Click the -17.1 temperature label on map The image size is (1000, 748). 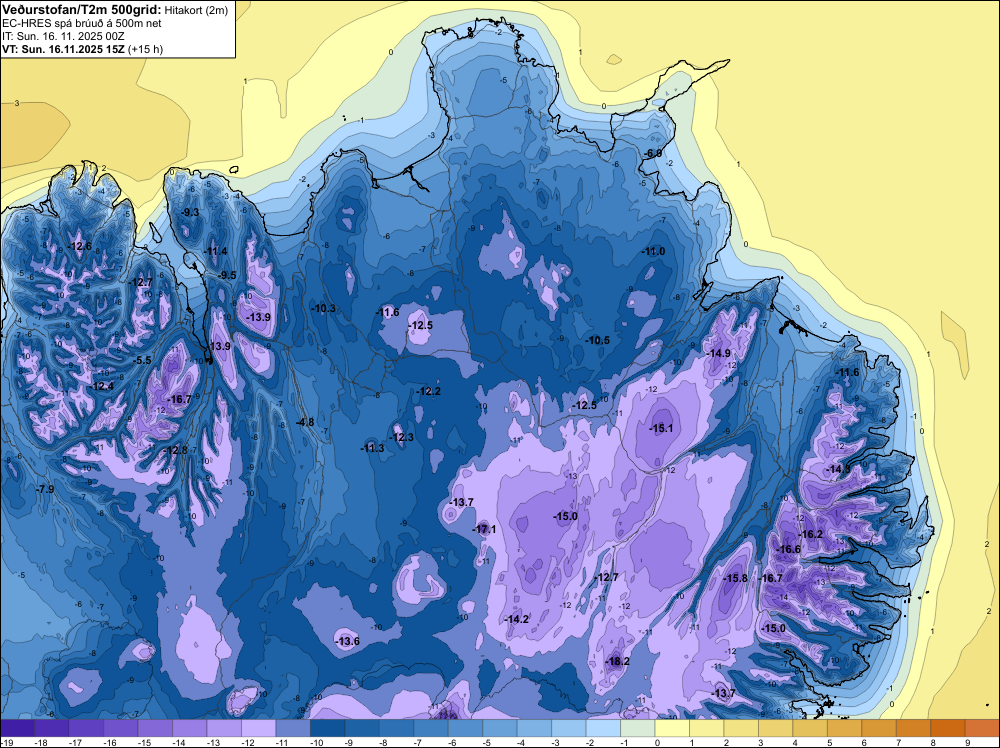[x=484, y=529]
